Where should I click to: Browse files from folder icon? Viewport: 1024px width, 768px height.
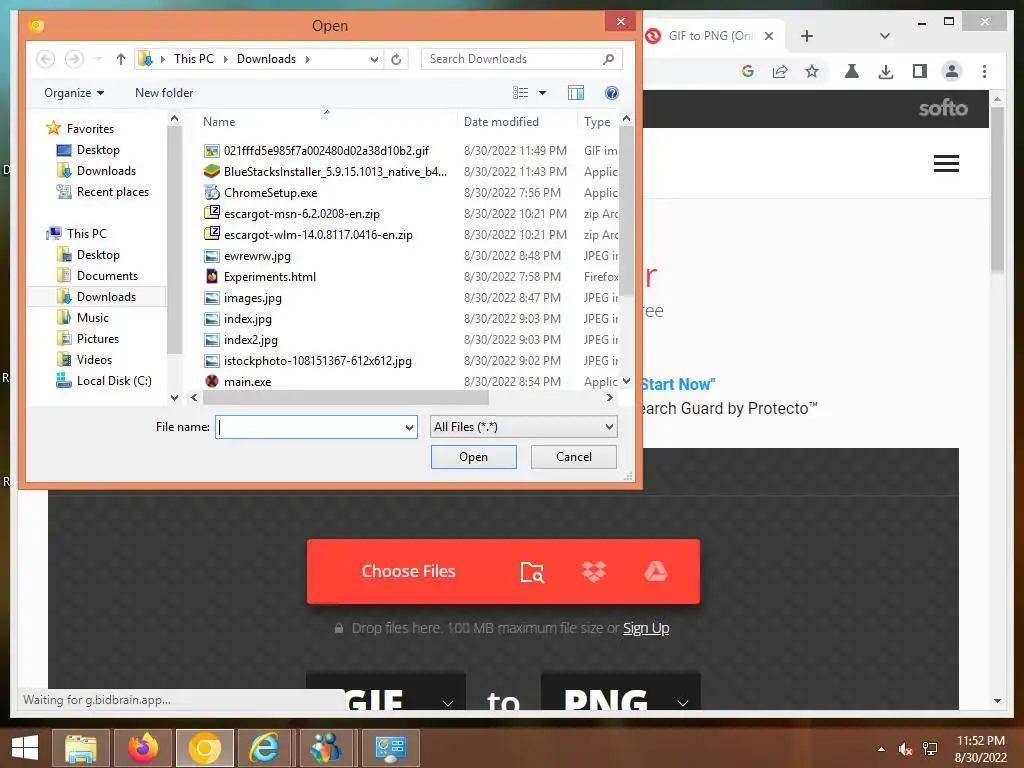point(532,571)
